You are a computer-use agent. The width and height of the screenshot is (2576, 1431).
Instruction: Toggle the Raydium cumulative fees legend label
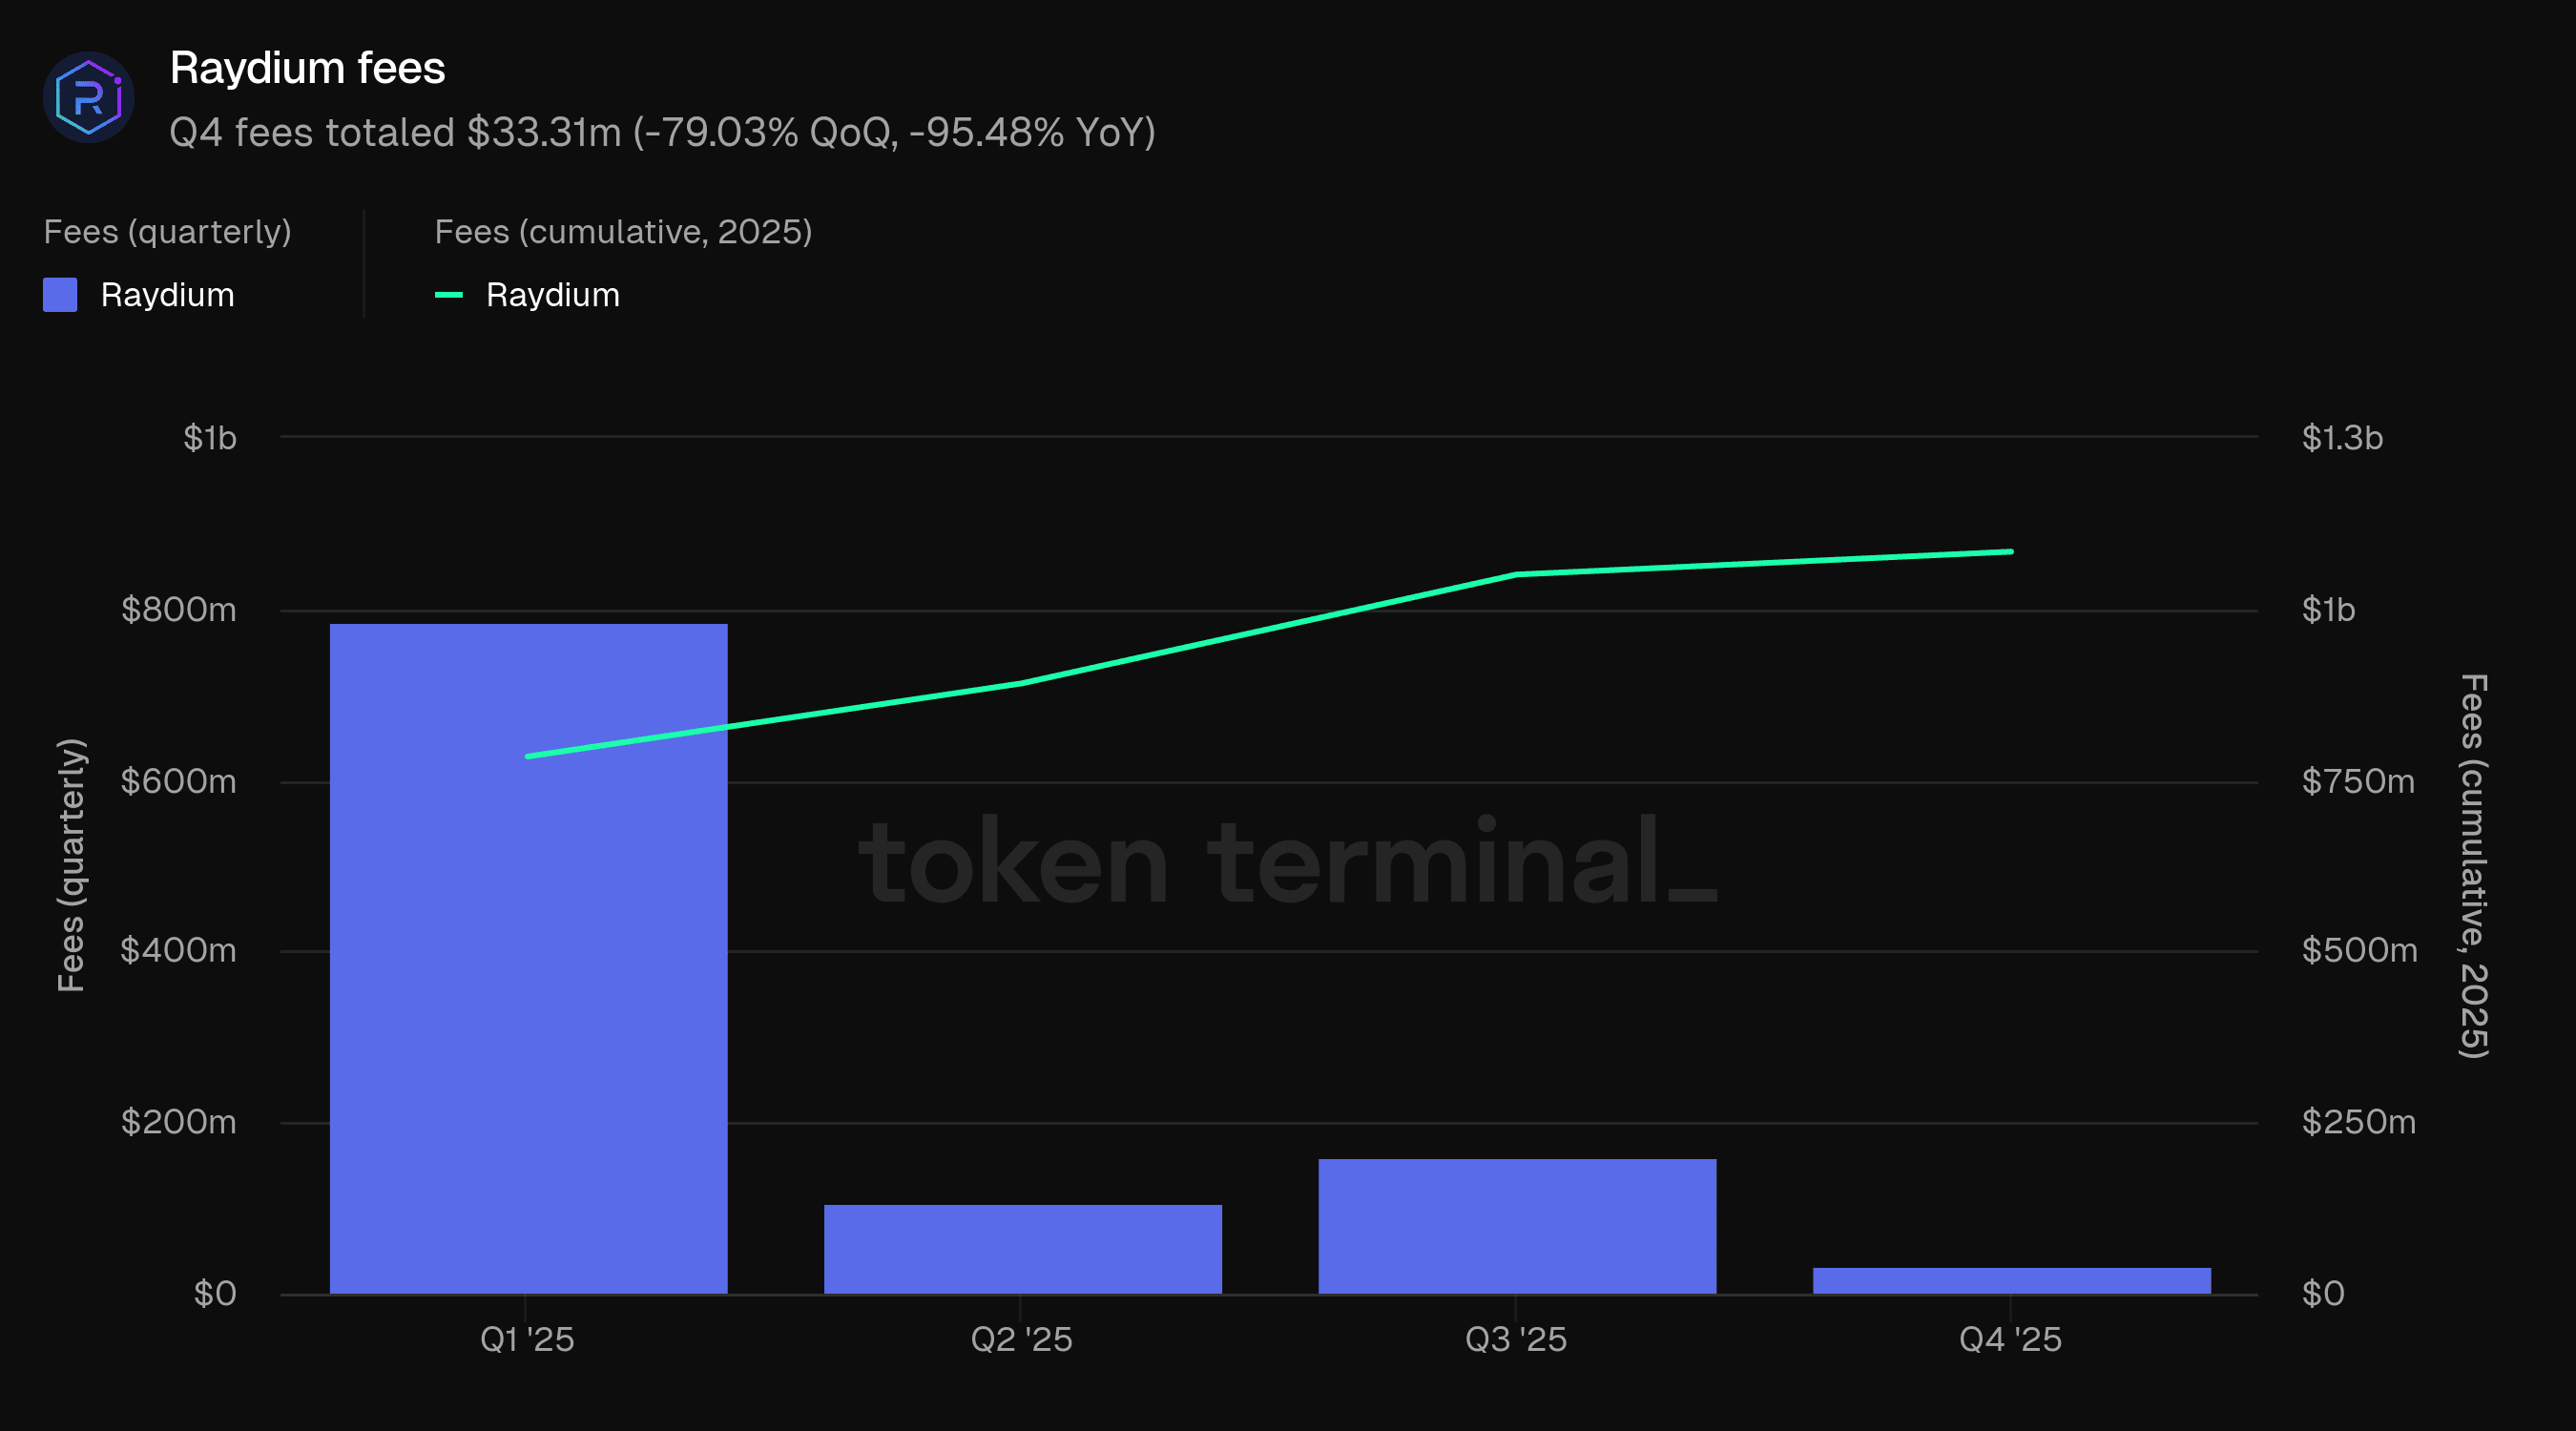(x=552, y=295)
